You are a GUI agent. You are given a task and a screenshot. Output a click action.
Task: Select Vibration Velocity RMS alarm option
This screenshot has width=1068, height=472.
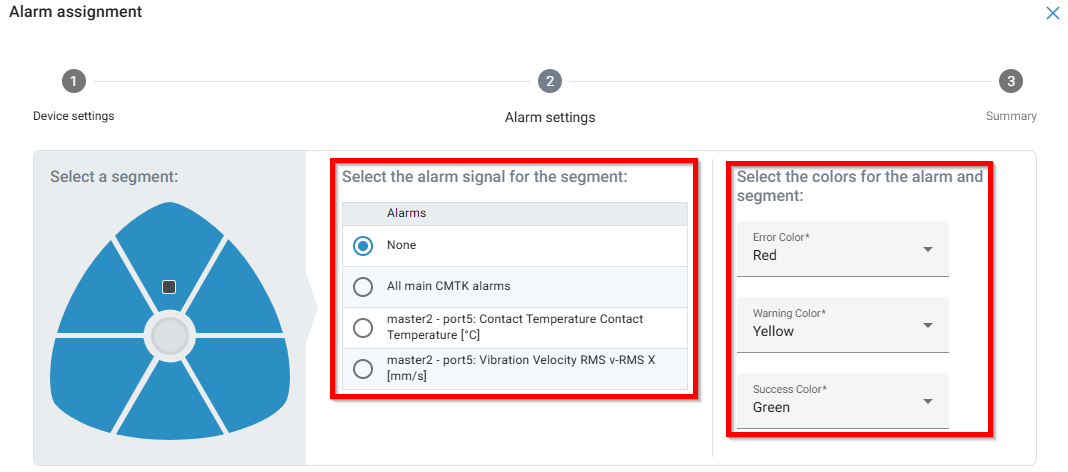tap(363, 369)
